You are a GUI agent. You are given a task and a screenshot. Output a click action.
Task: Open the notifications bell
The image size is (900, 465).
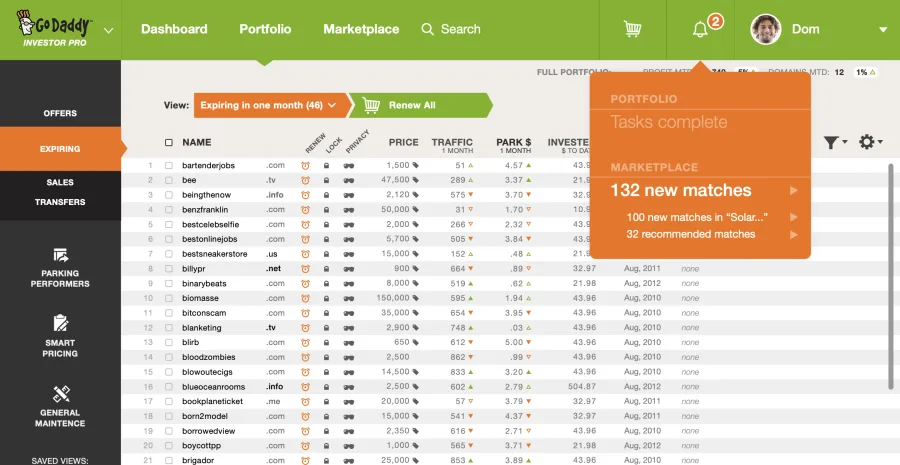(700, 30)
